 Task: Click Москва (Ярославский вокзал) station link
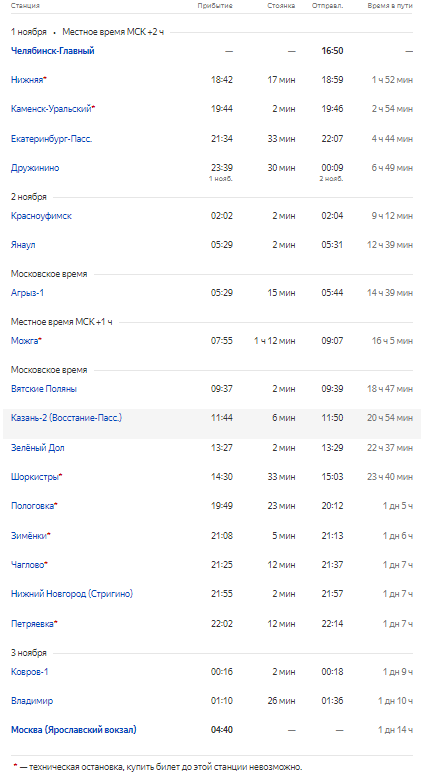pyautogui.click(x=73, y=730)
